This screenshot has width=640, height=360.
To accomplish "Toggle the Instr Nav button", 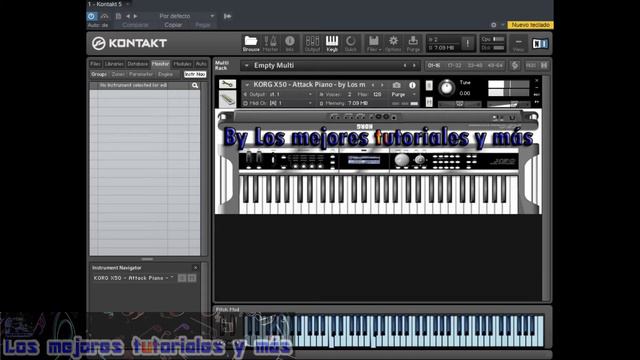I will 195,74.
